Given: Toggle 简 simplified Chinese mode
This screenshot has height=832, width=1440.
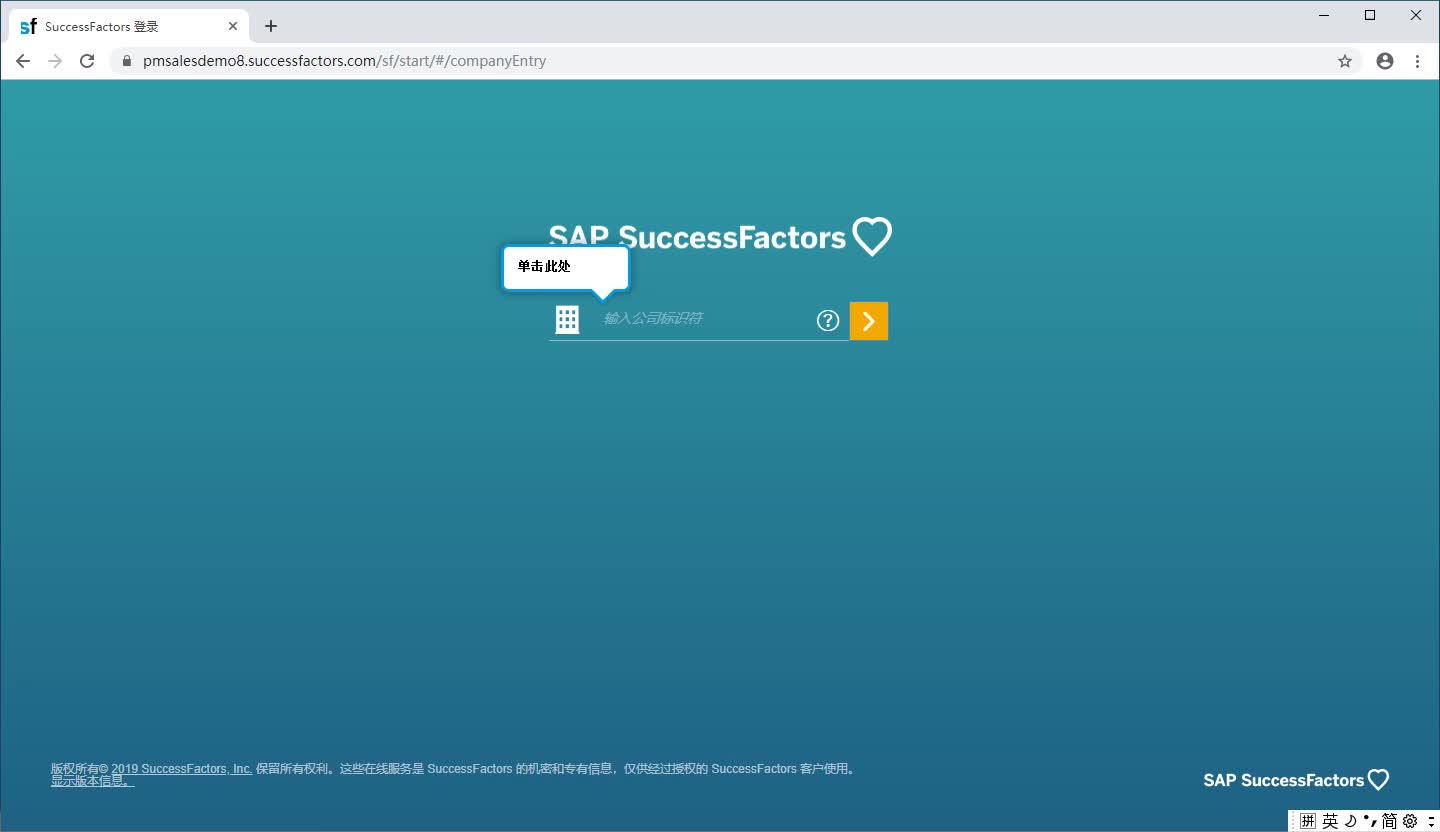Looking at the screenshot, I should pos(1390,821).
